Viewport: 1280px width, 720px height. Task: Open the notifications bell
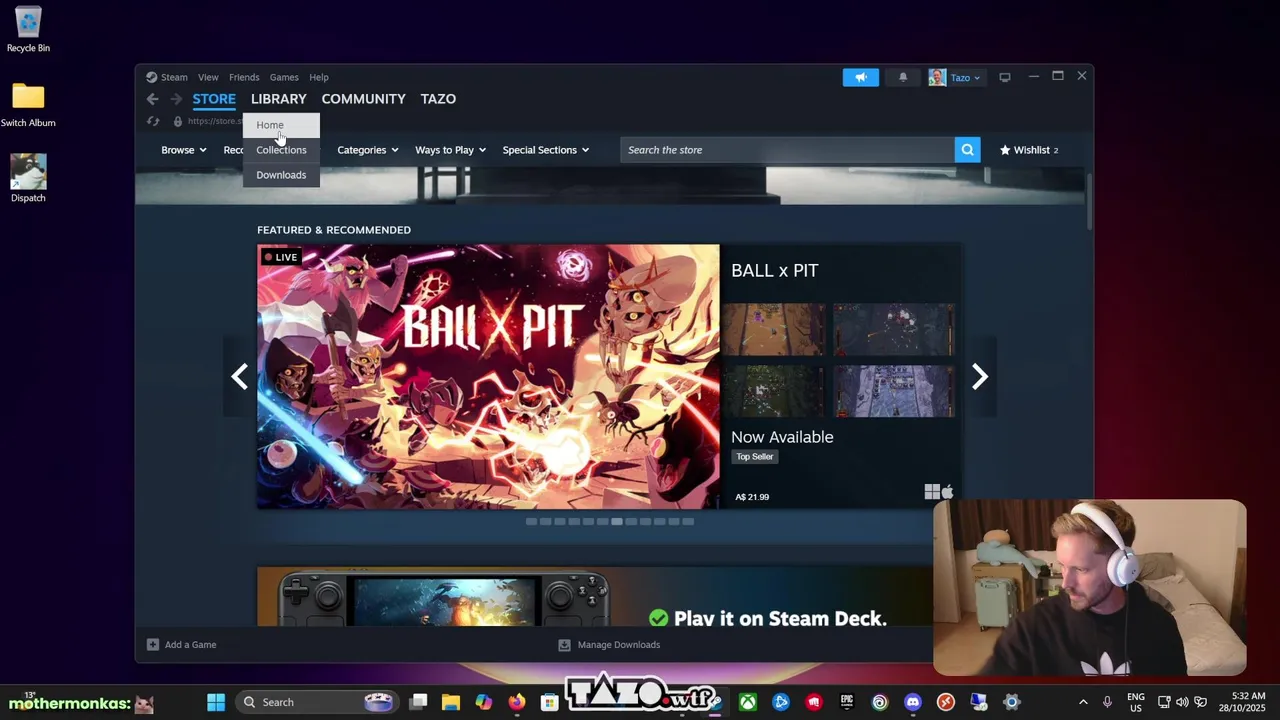pyautogui.click(x=903, y=77)
